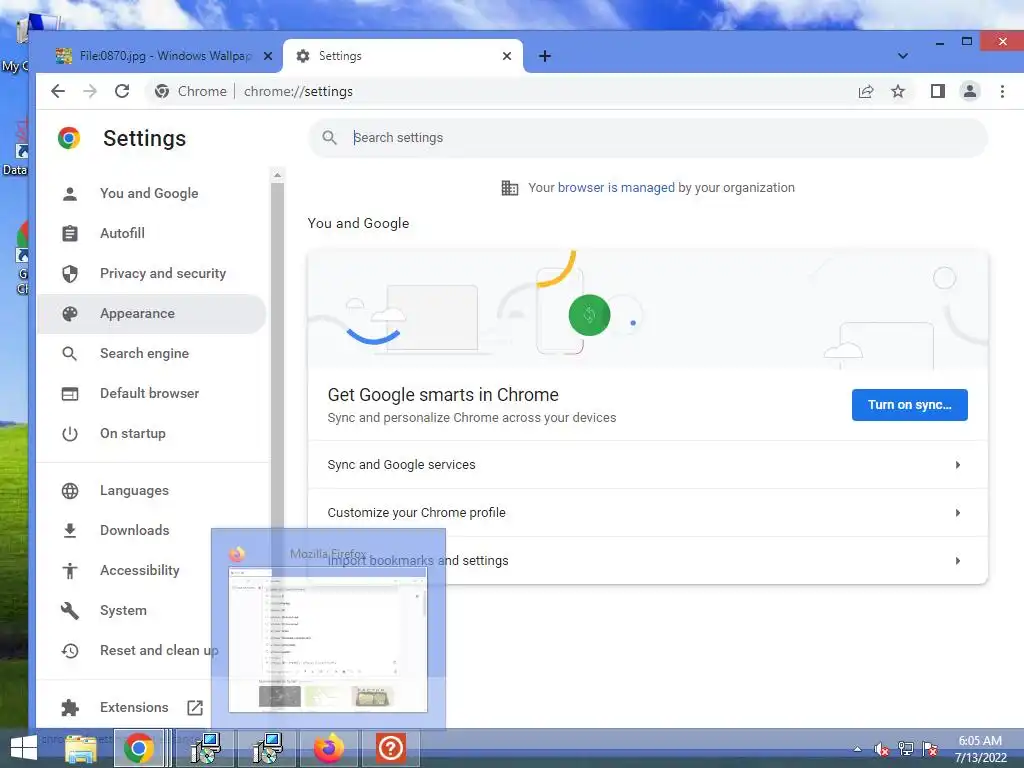Click the Default browser window icon
1024x768 pixels.
click(x=70, y=394)
